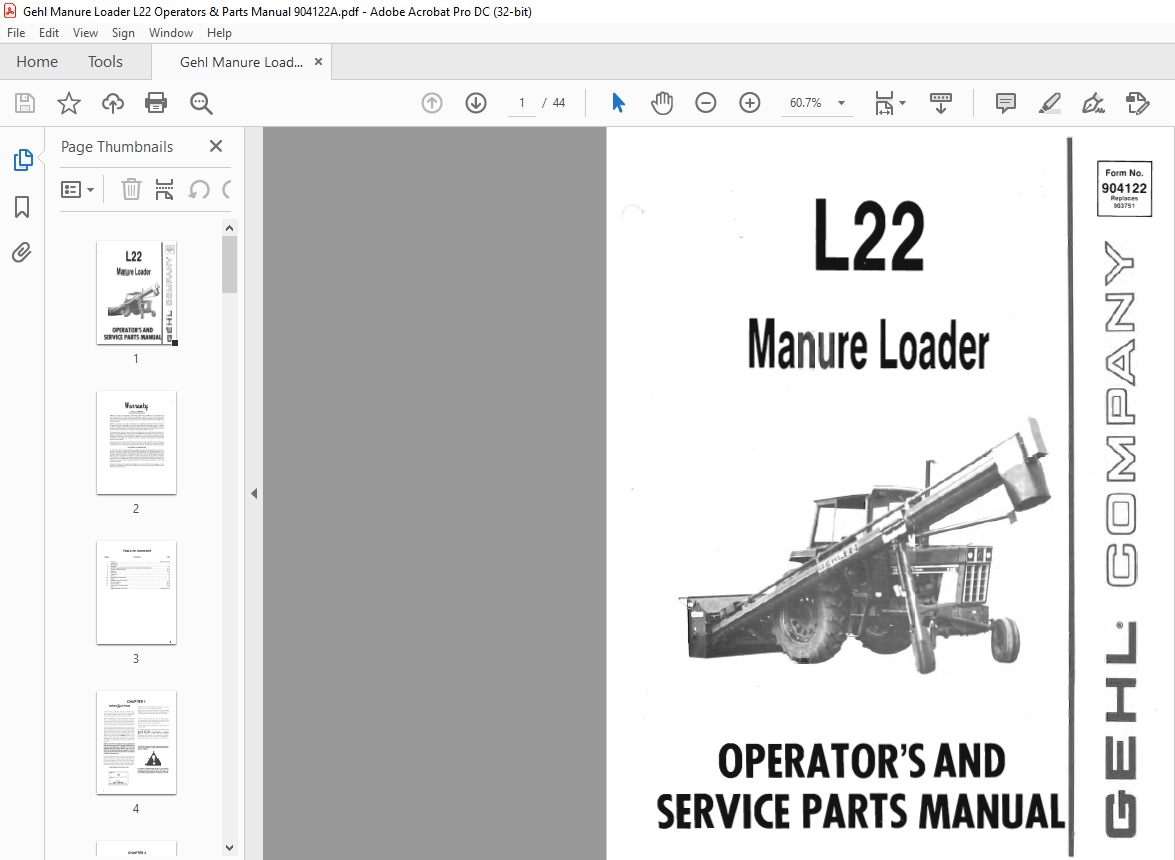Select the Gehl Manure Load... document tab
1175x860 pixels.
pos(241,62)
